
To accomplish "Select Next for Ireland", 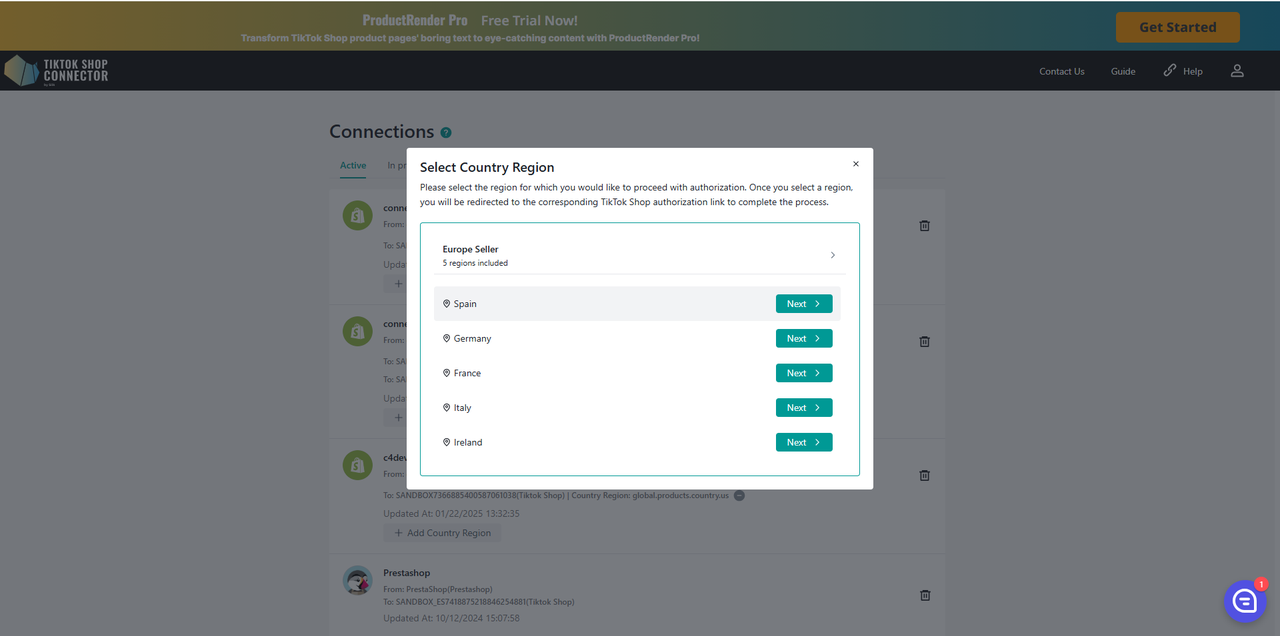I will pos(803,442).
